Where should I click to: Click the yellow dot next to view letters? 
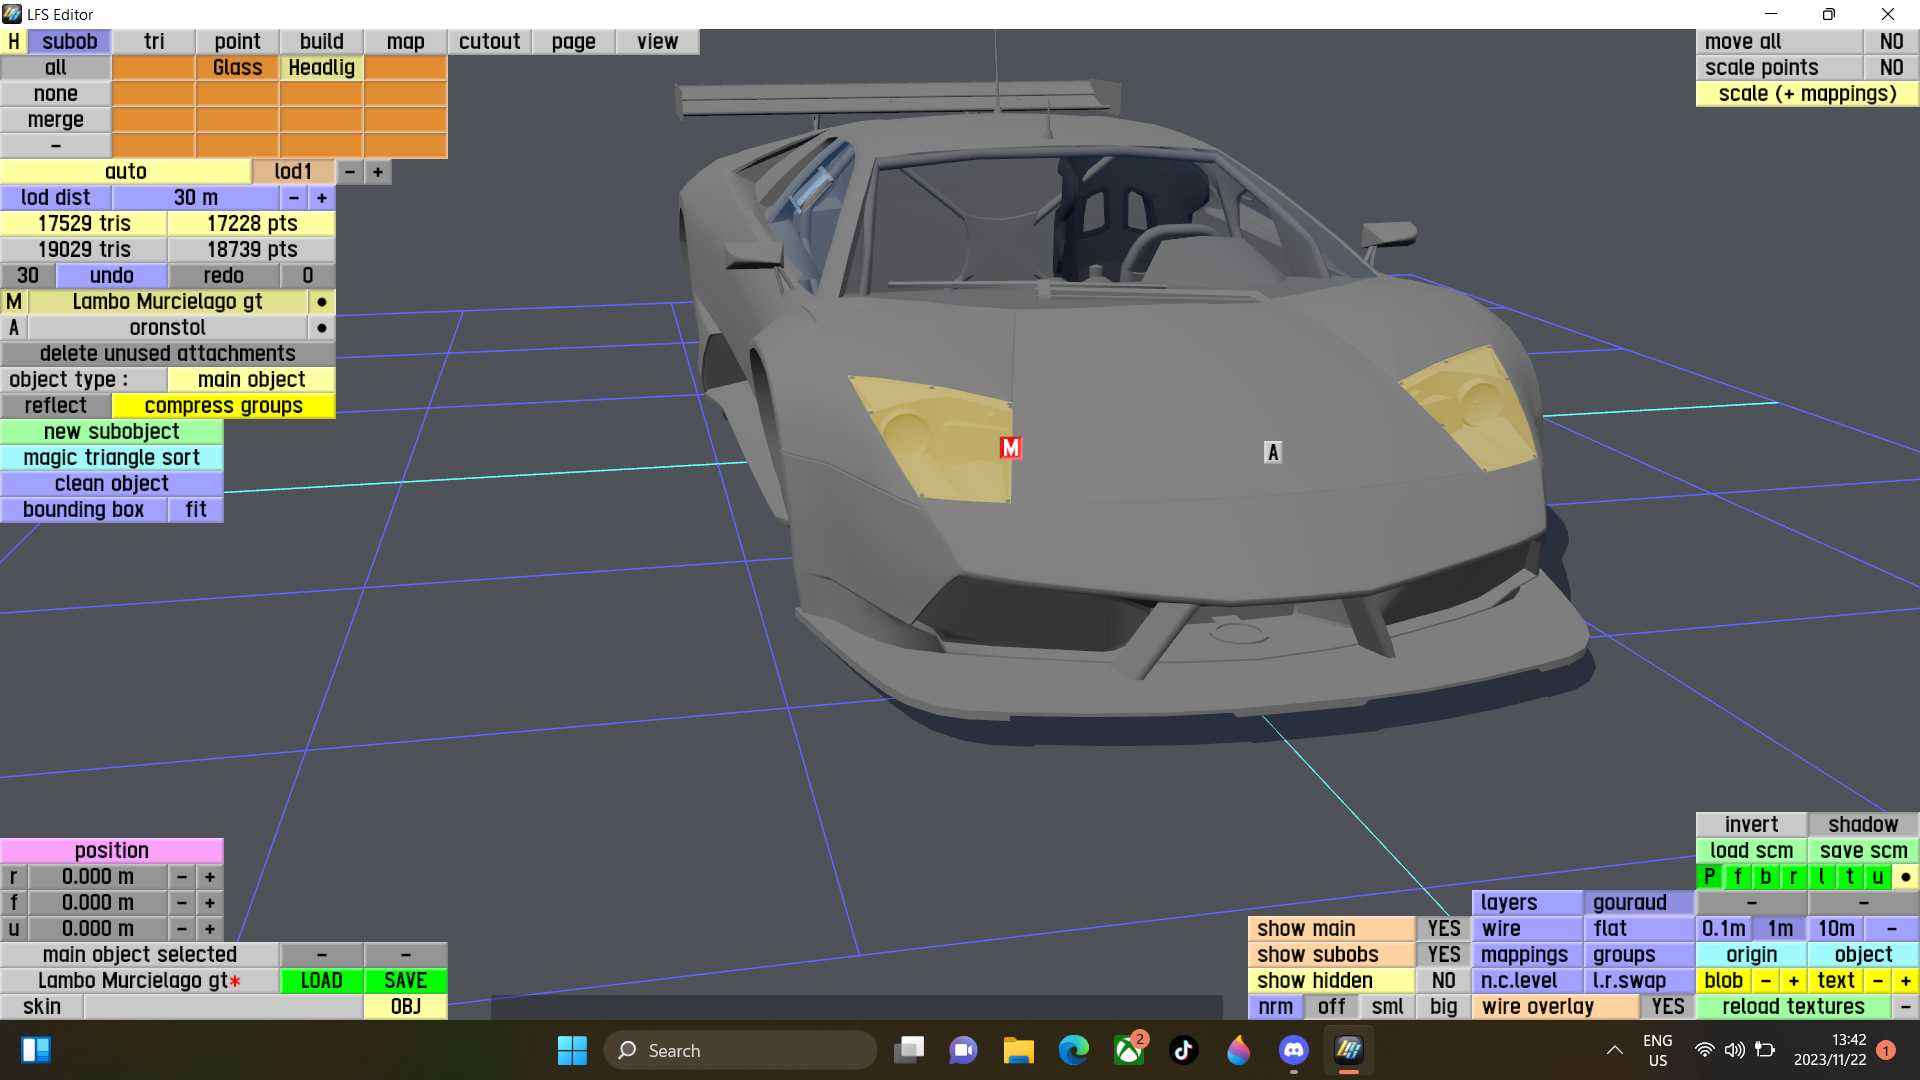(1906, 877)
